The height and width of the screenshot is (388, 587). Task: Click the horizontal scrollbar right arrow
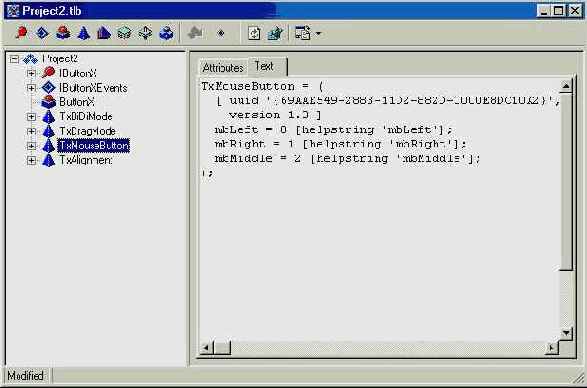[551, 348]
